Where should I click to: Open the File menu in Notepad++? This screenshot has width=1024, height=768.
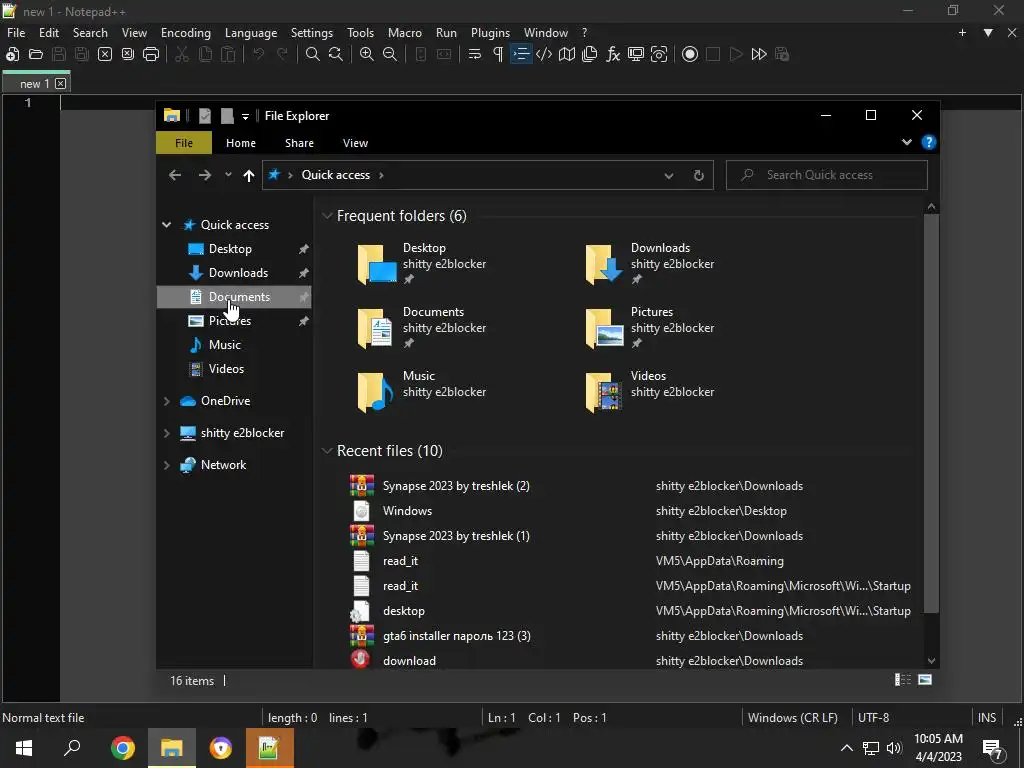16,33
